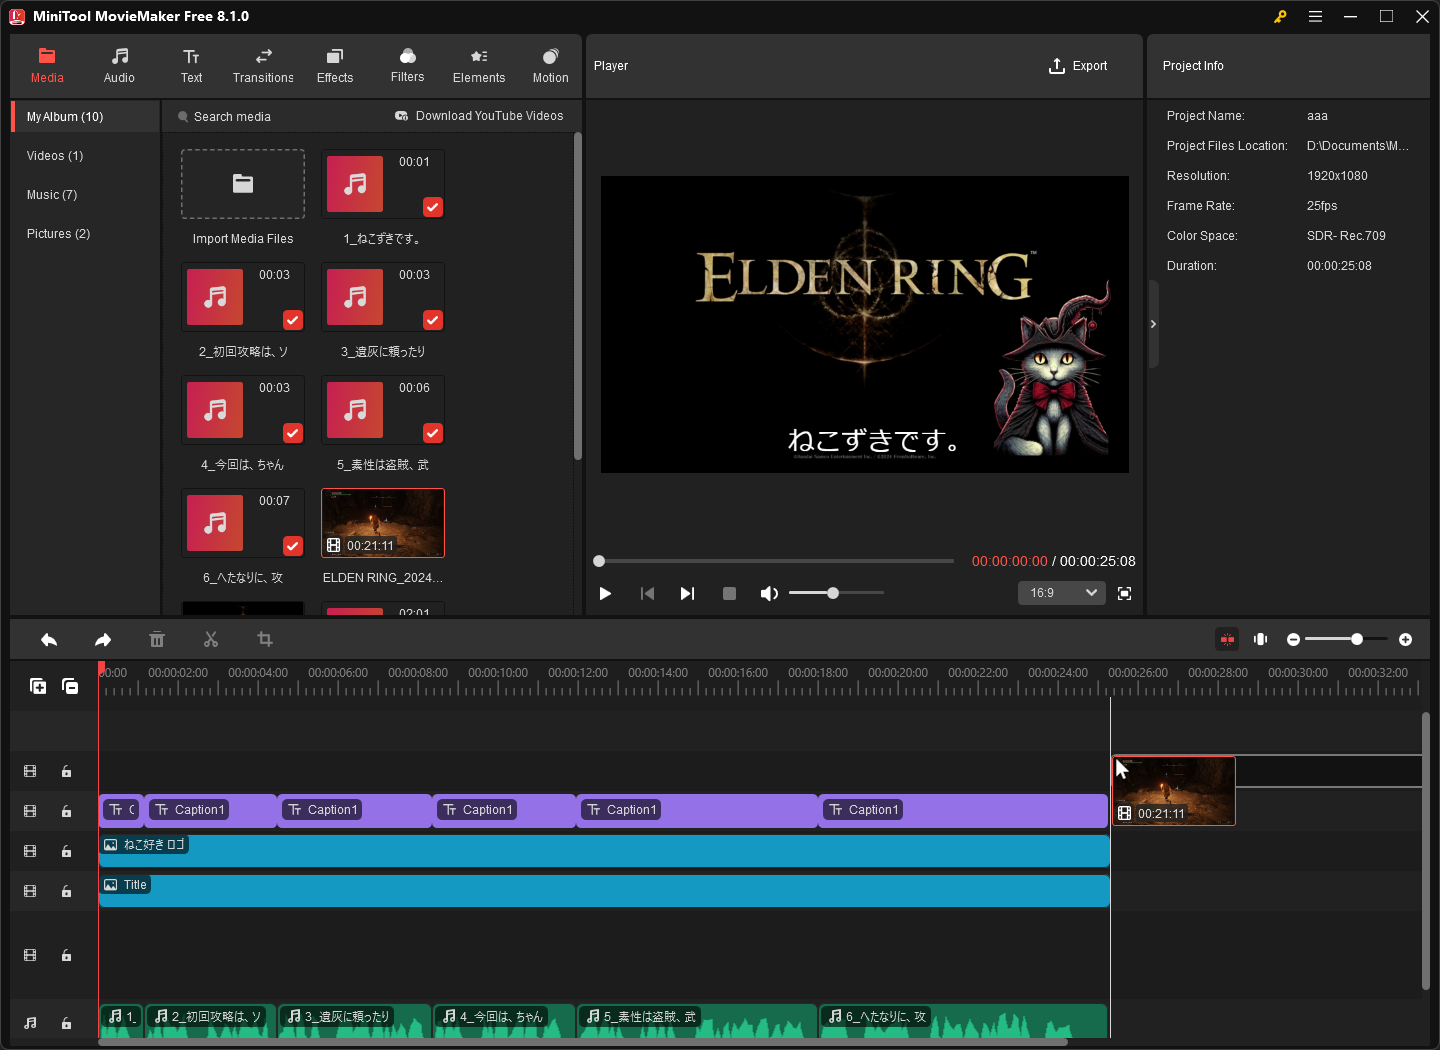Play the video preview

pyautogui.click(x=605, y=594)
